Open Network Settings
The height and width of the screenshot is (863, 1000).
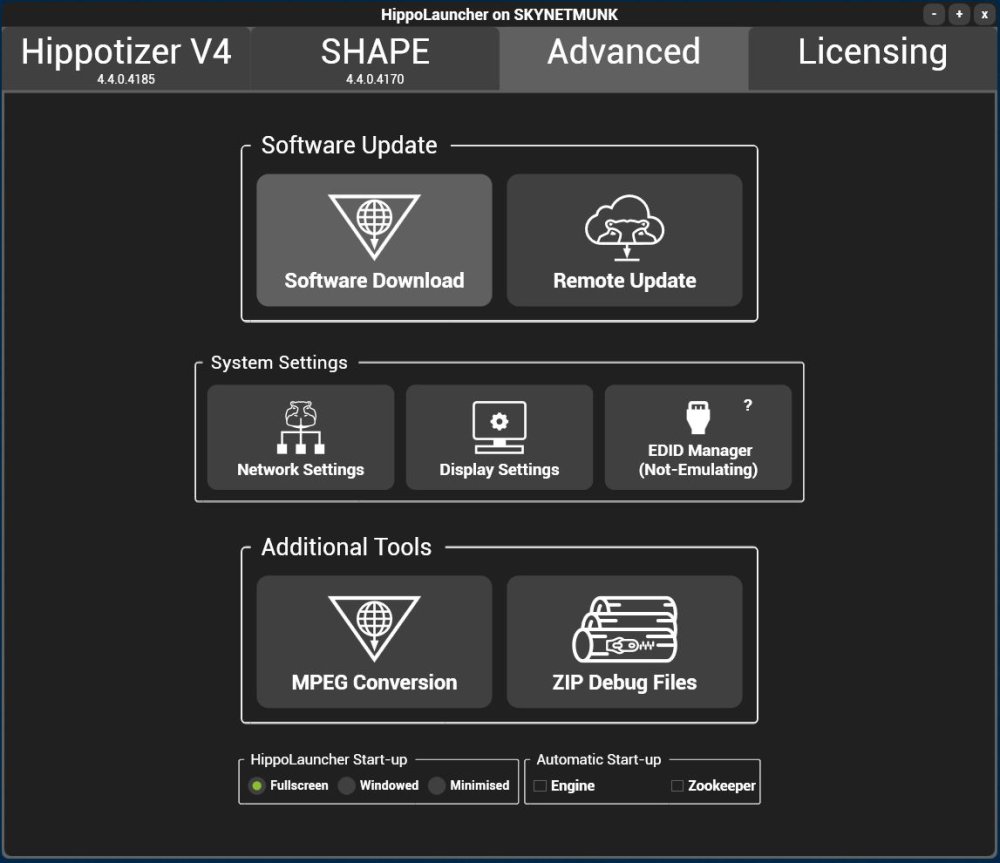pos(299,437)
